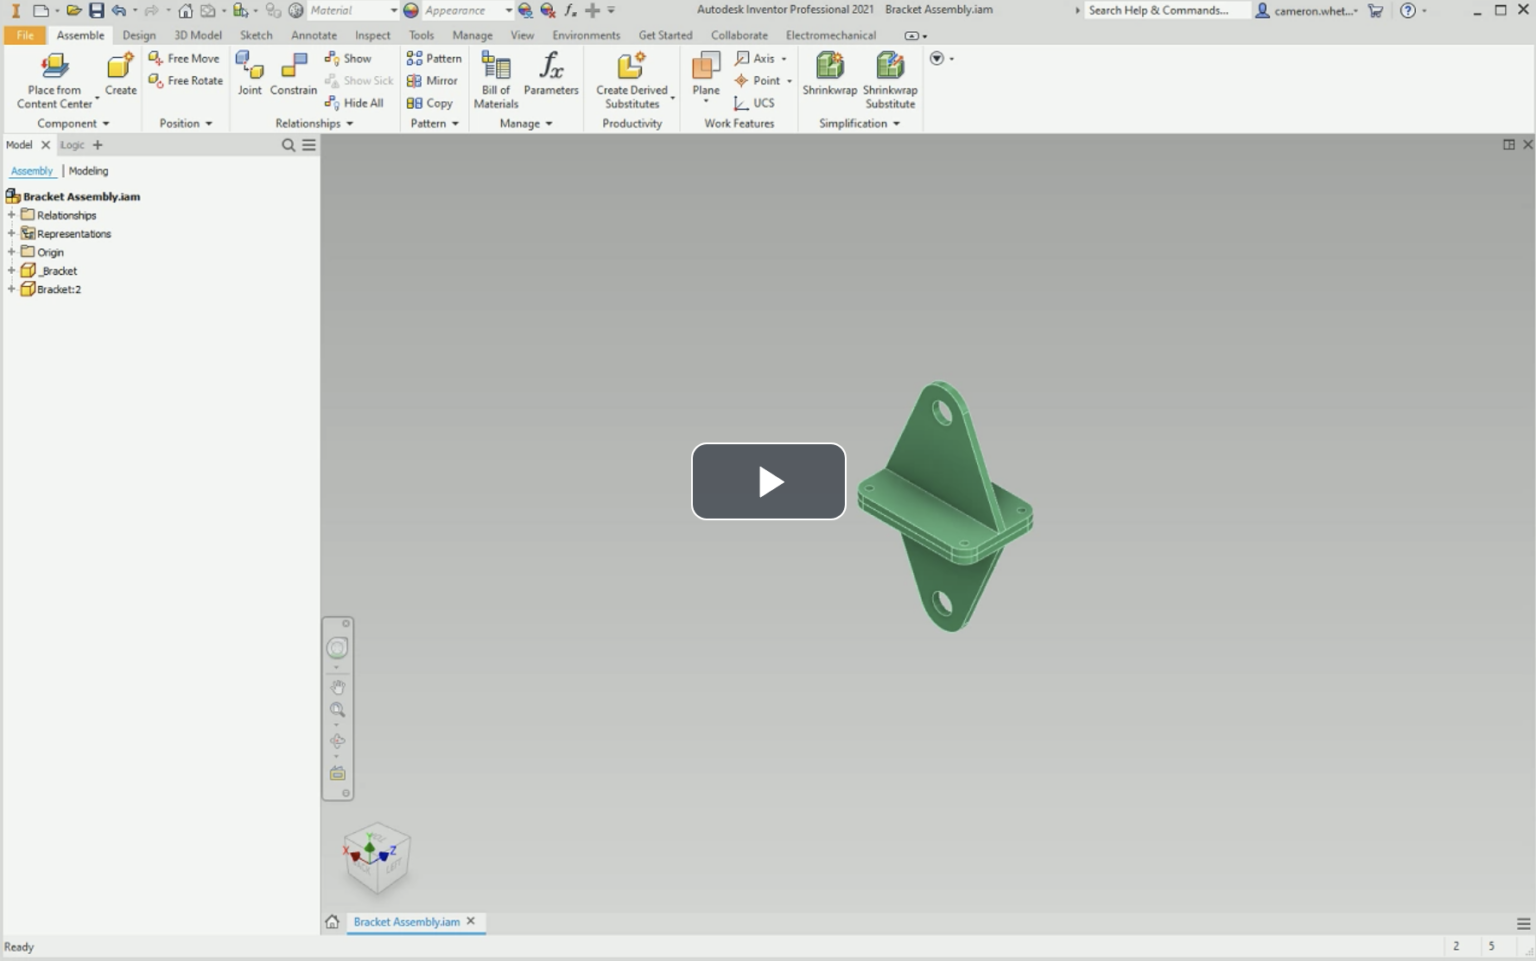Open the Work Features panel dropdown
Viewport: 1536px width, 961px height.
[738, 123]
